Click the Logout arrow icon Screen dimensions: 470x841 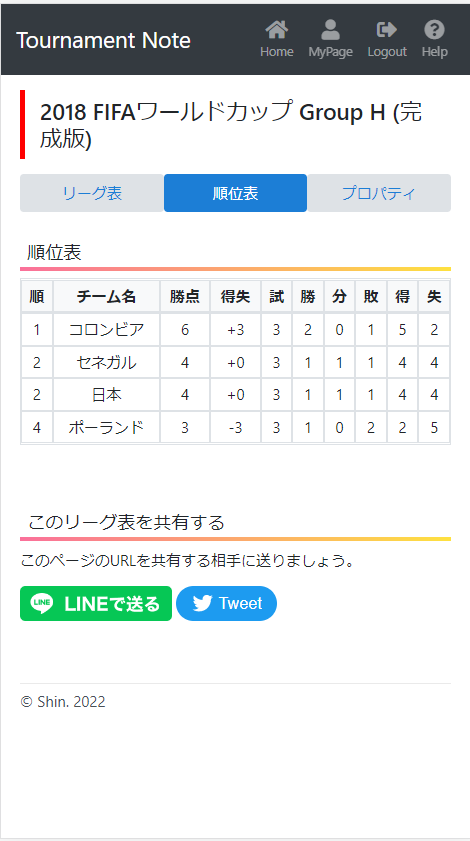point(387,29)
